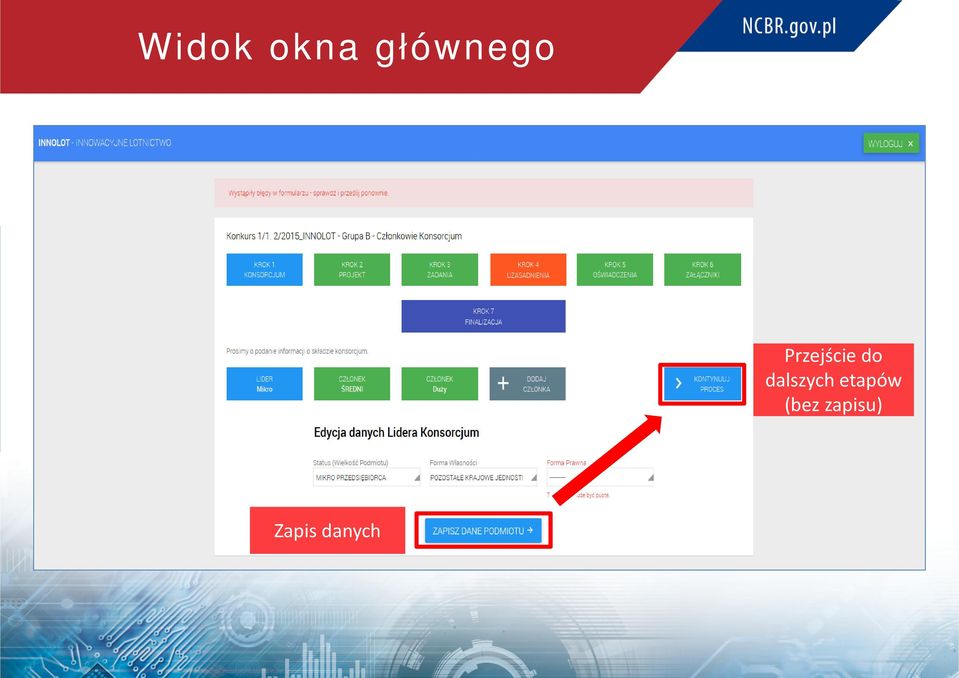
Task: Click the close X icon in WYLOGUJ button
Action: [x=910, y=144]
